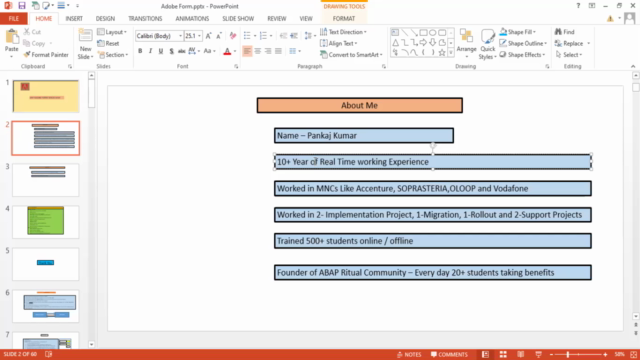The width and height of the screenshot is (640, 360).
Task: Open the Arrange menu
Action: click(x=467, y=43)
